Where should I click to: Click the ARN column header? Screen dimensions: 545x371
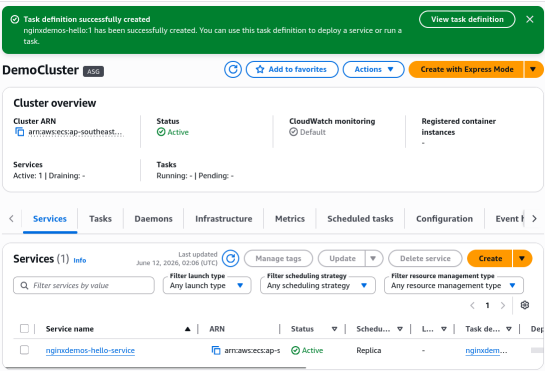click(x=217, y=329)
